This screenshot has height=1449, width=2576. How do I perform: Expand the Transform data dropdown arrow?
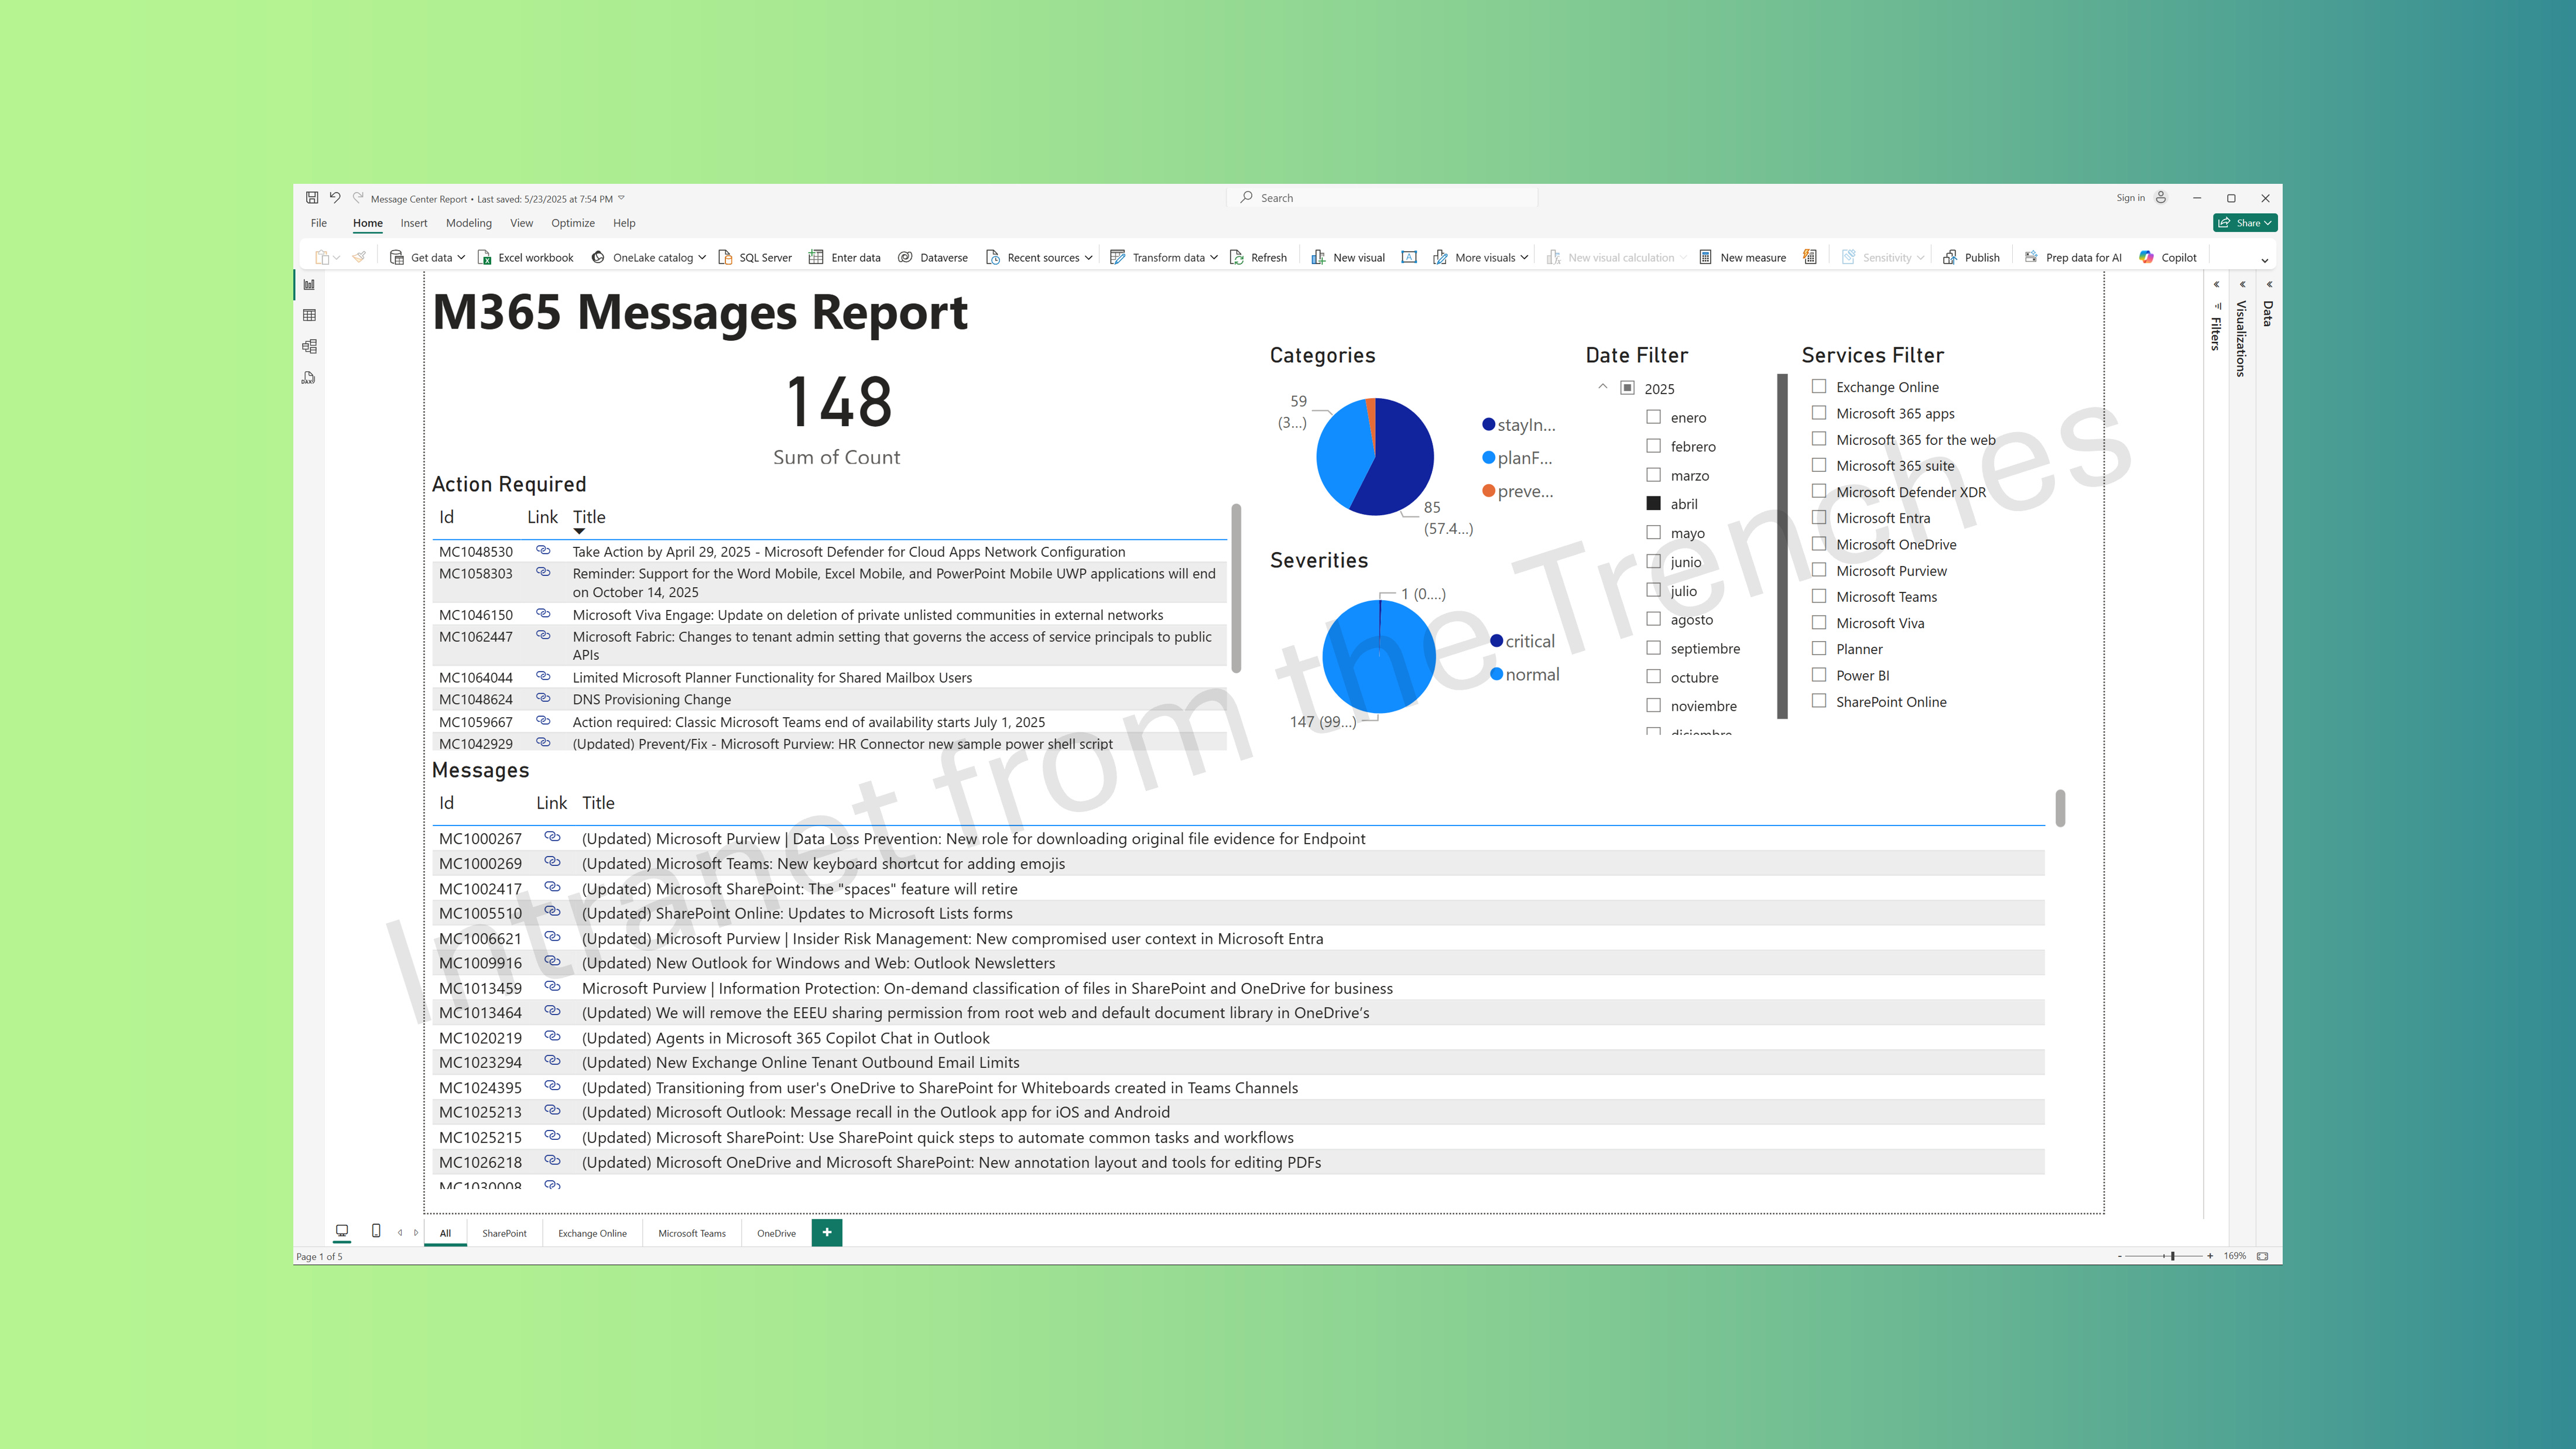(x=1214, y=258)
